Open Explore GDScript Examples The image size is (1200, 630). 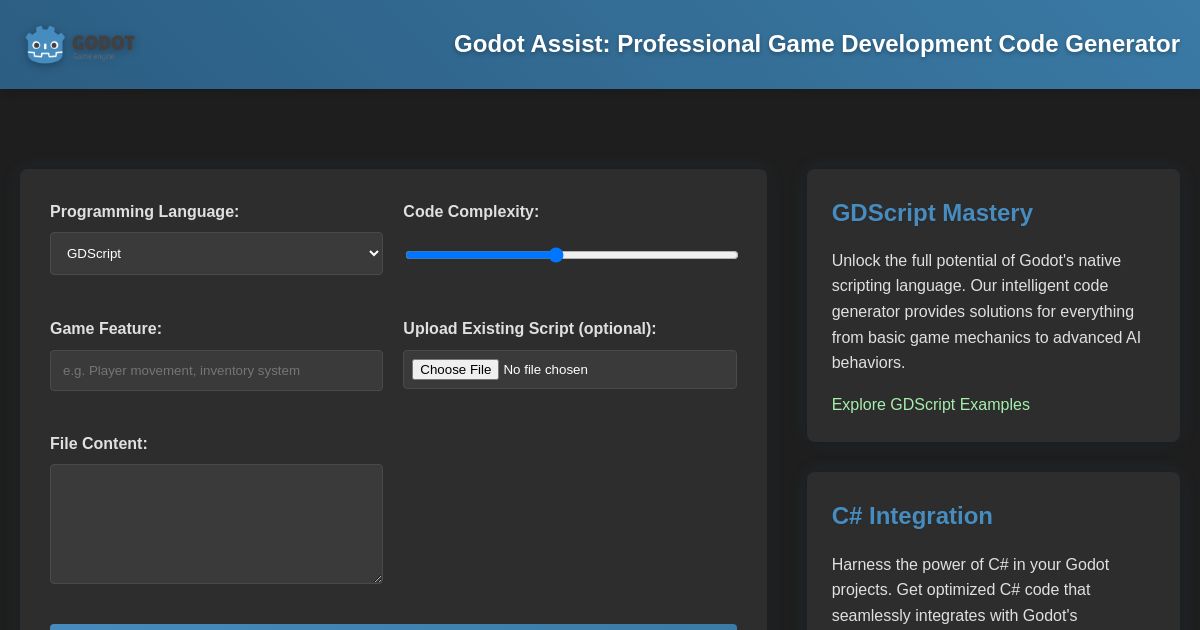(930, 405)
